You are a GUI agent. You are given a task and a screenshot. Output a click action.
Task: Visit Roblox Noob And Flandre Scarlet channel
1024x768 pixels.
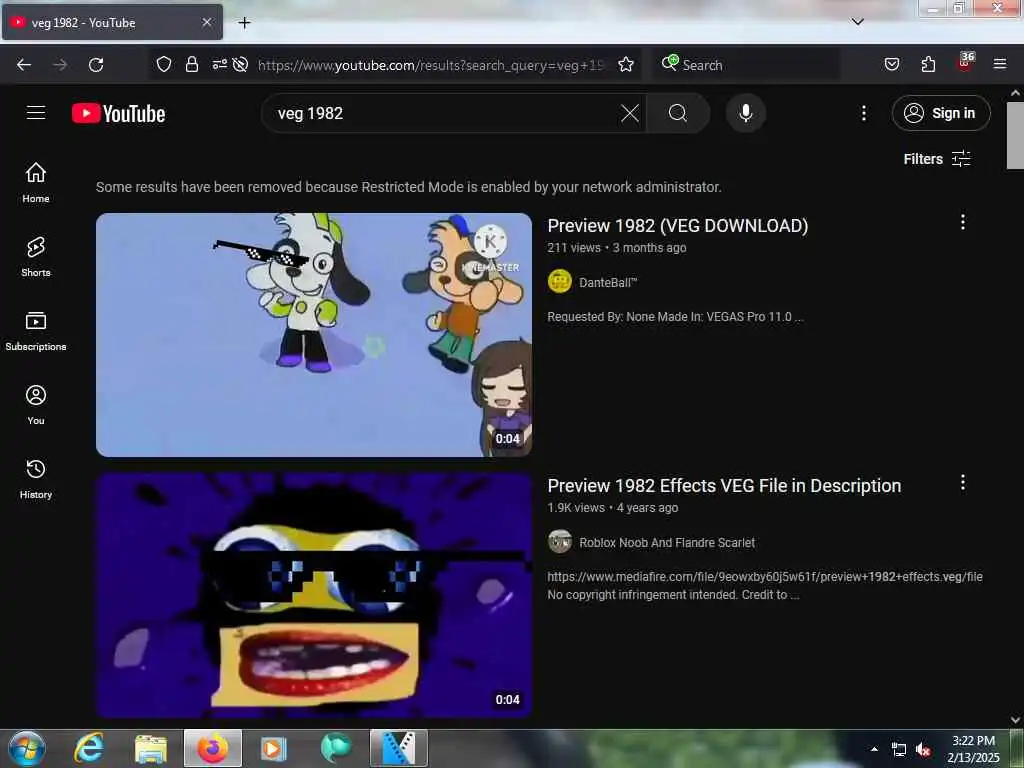pos(667,543)
